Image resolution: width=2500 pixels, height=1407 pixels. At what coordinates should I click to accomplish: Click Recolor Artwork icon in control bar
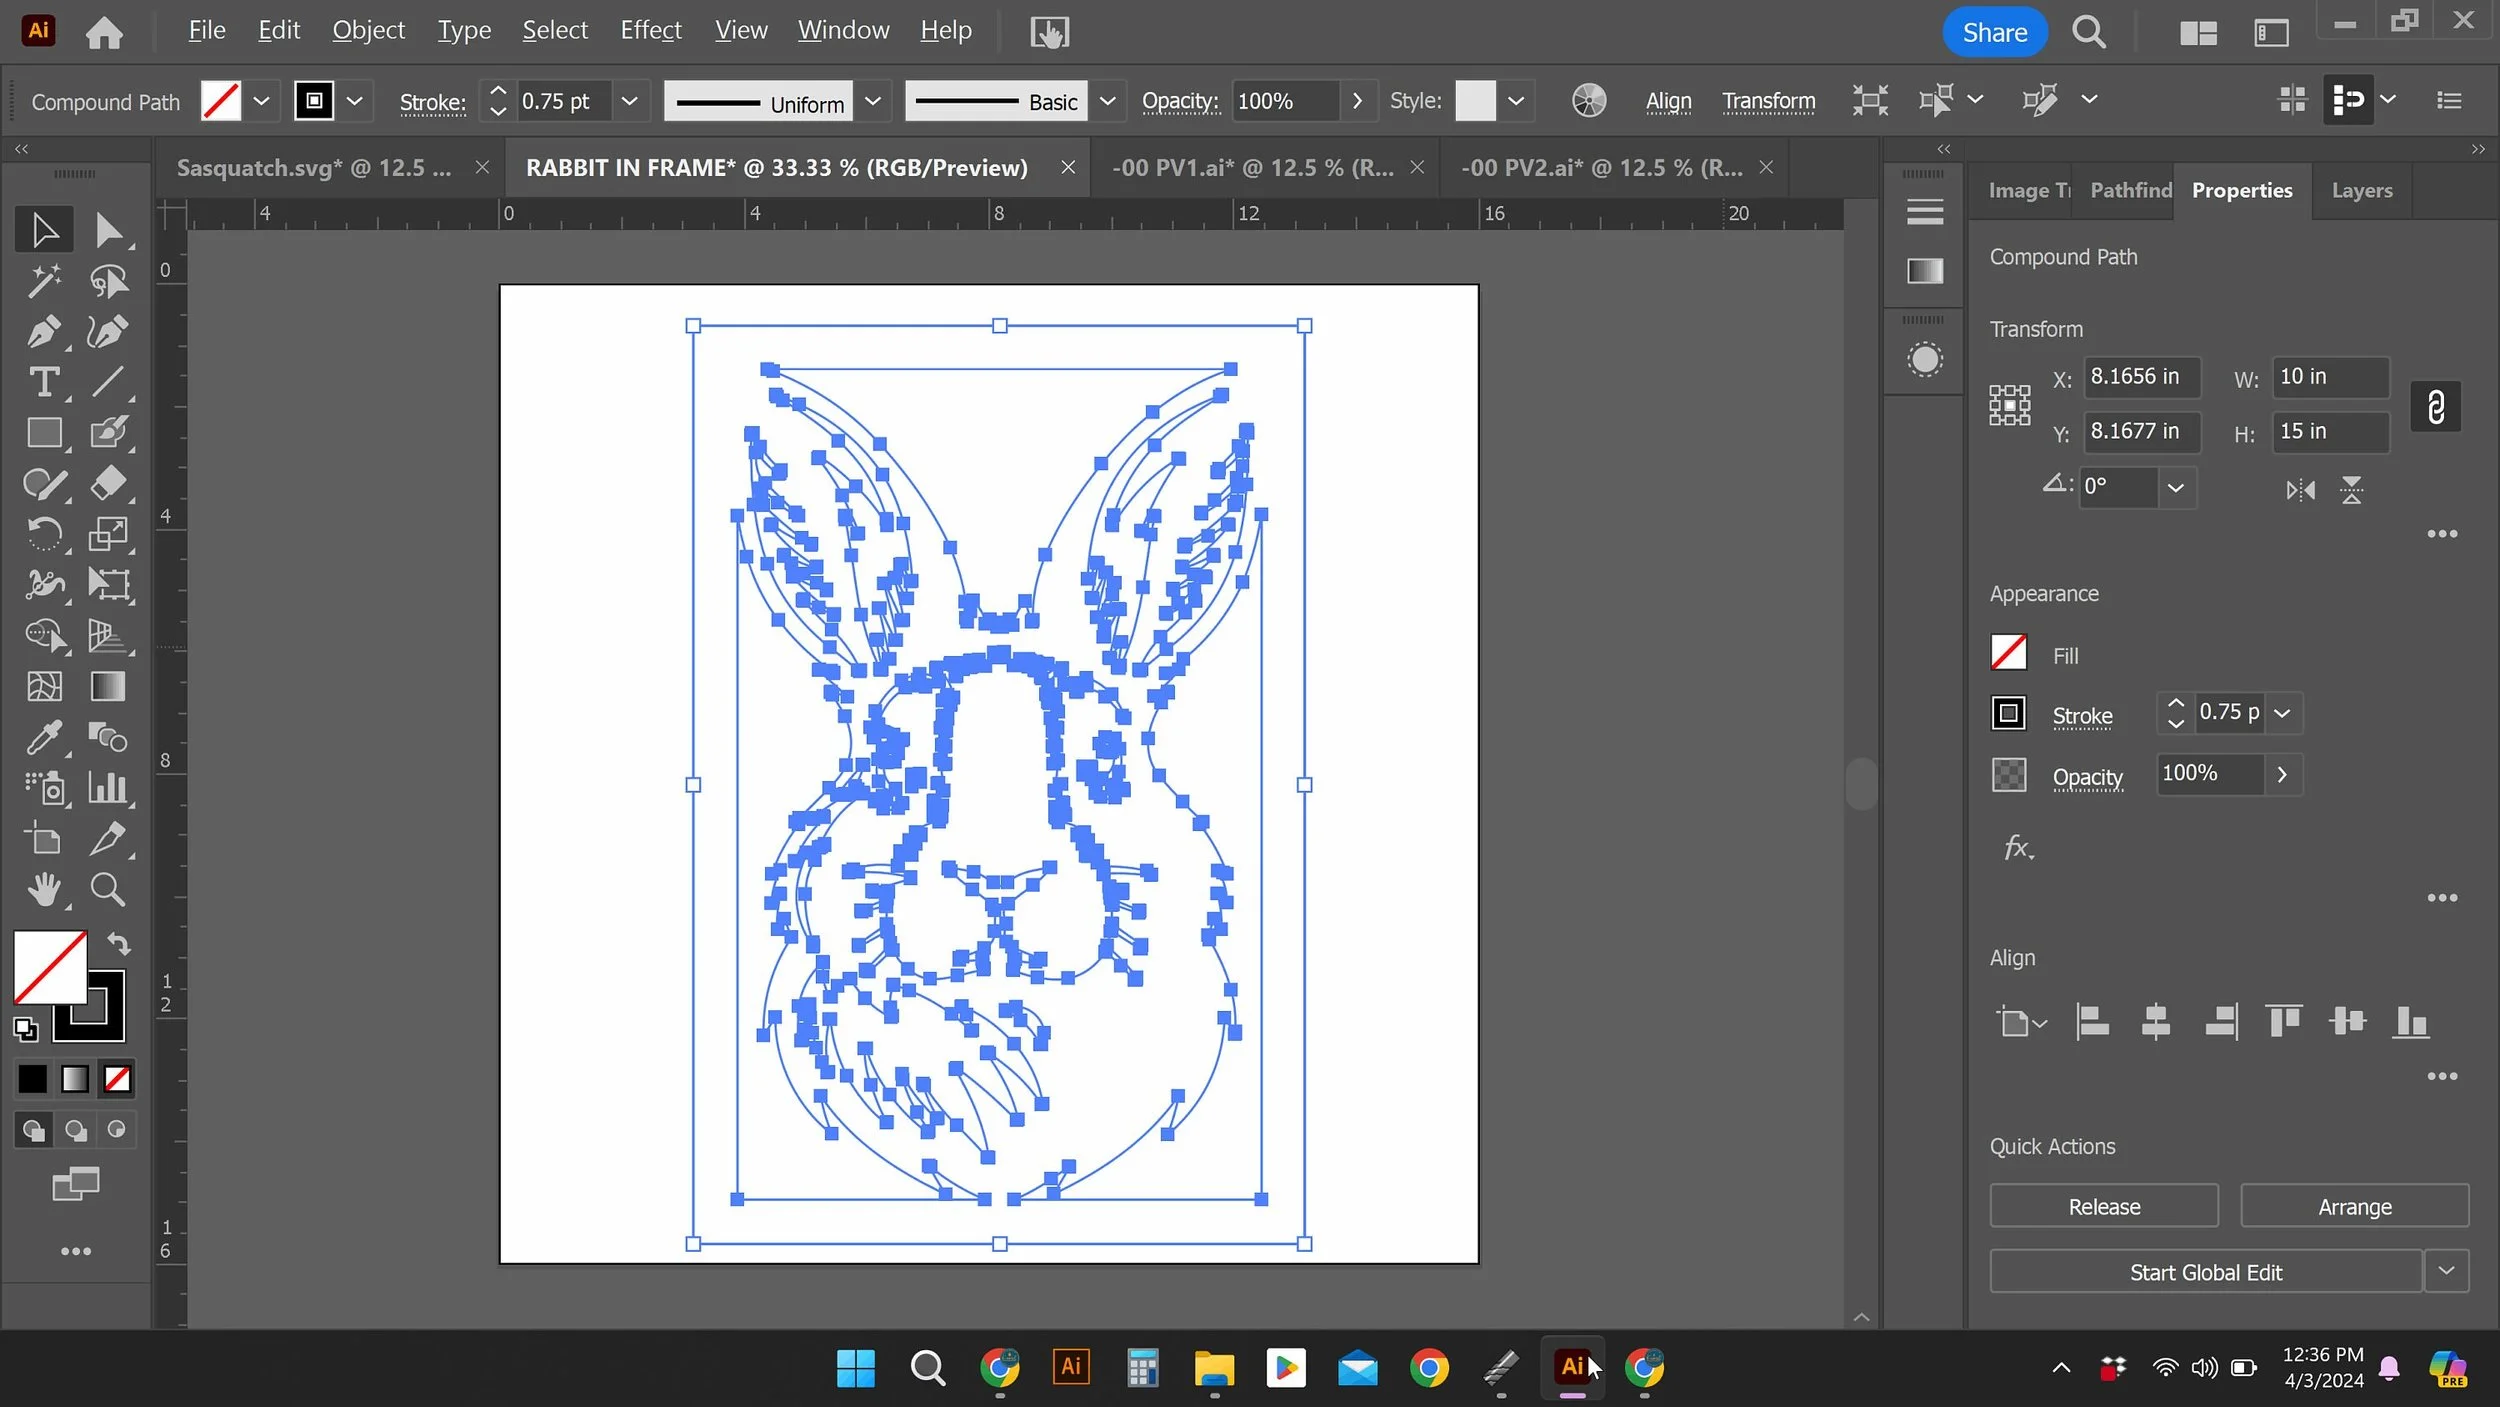tap(1588, 101)
